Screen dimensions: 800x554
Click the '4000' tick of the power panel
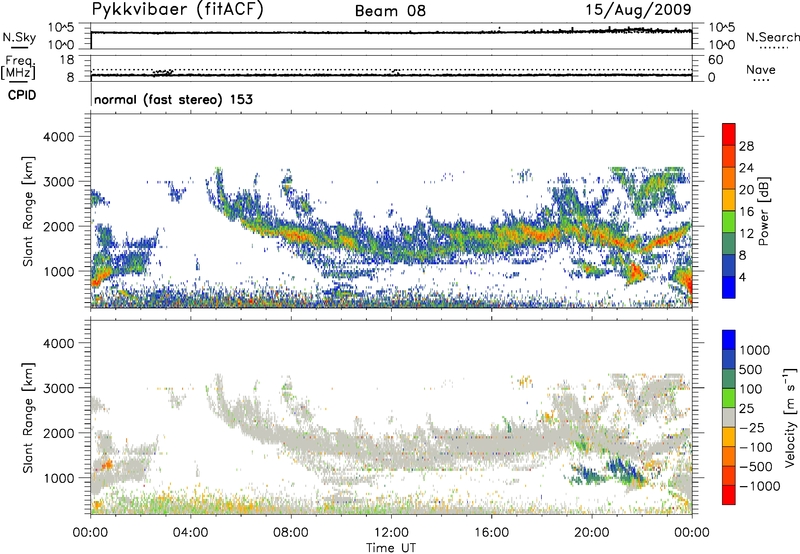tap(58, 137)
